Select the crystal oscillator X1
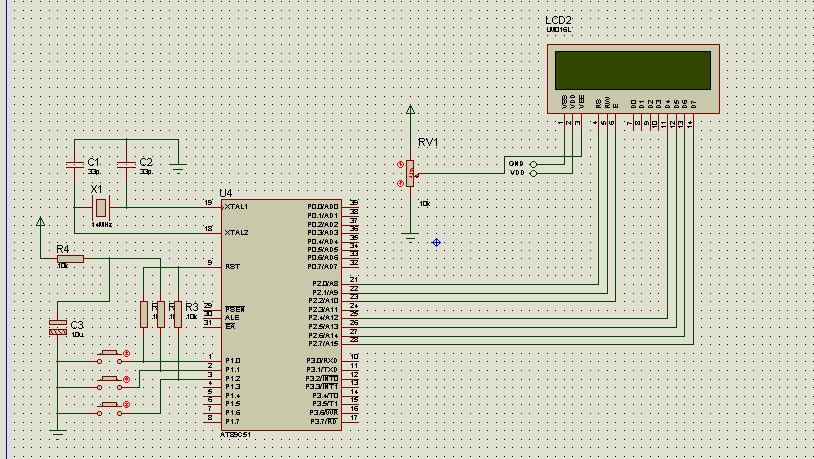The height and width of the screenshot is (459, 814). (x=101, y=208)
